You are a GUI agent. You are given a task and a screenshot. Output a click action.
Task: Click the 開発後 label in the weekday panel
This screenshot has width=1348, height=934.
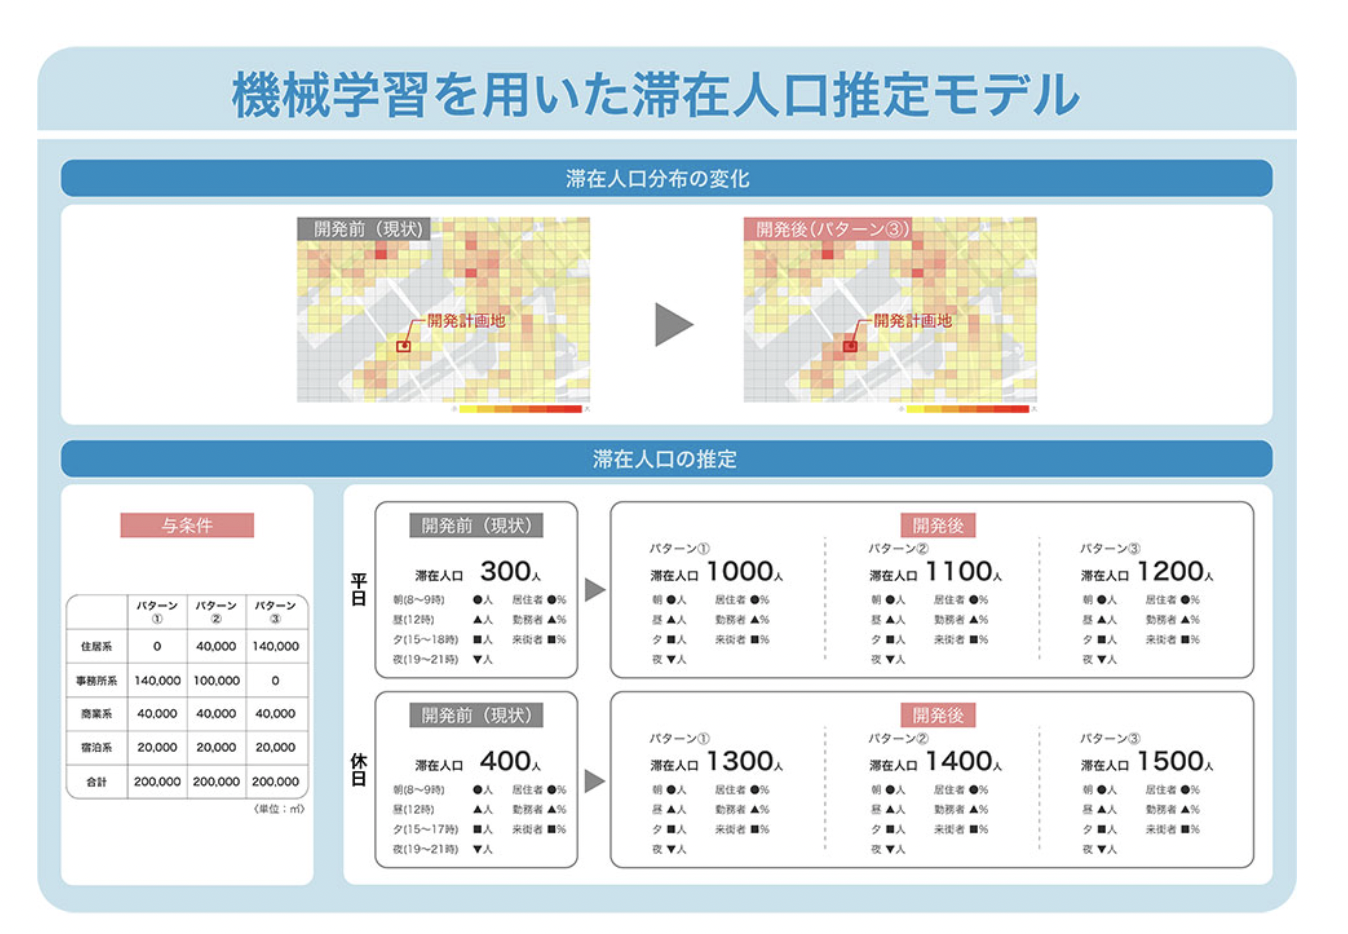[x=937, y=525]
